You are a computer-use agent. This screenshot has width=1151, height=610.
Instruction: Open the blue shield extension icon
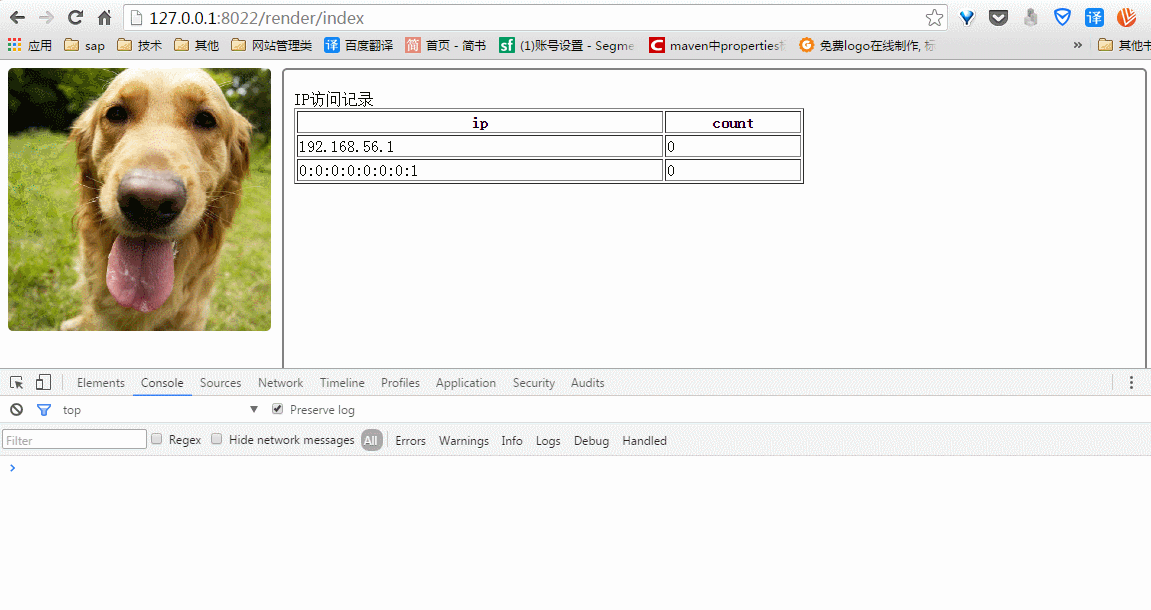1062,18
